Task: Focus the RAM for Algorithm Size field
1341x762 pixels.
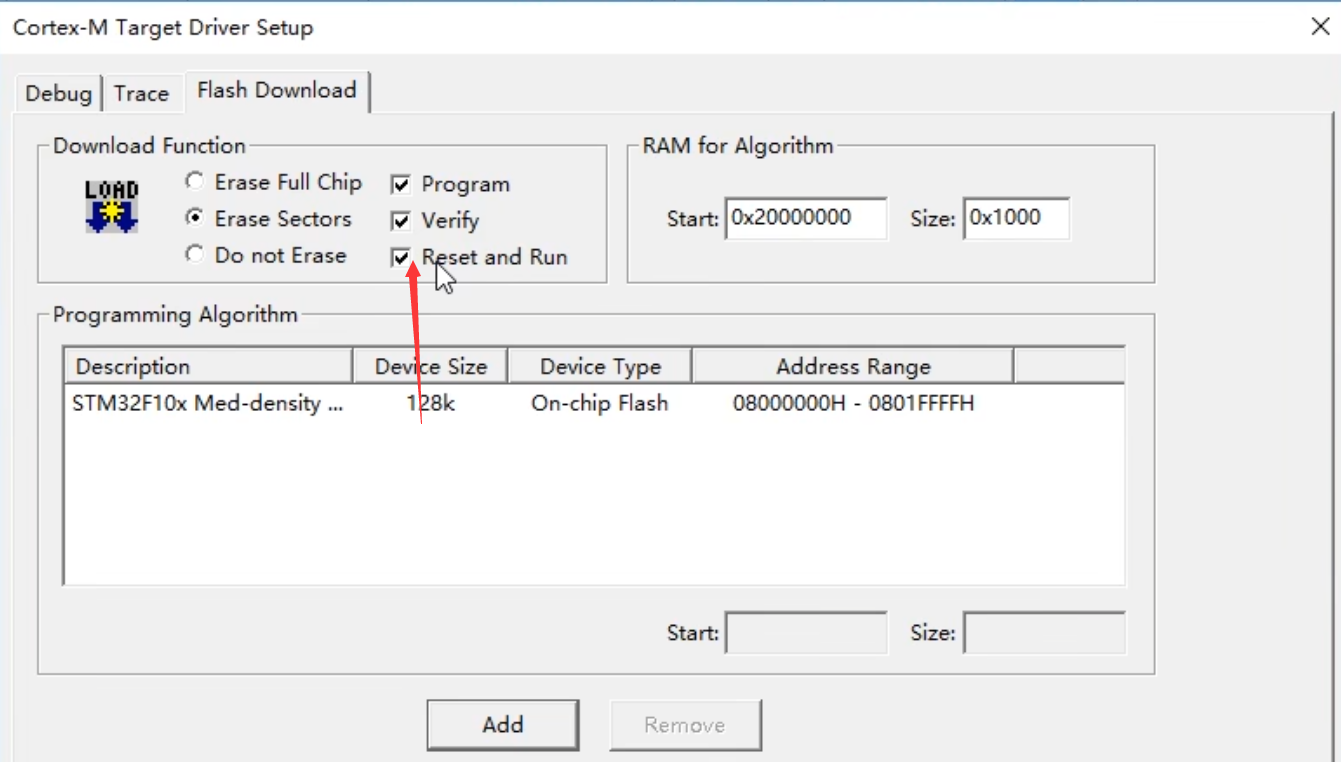Action: click(1015, 218)
